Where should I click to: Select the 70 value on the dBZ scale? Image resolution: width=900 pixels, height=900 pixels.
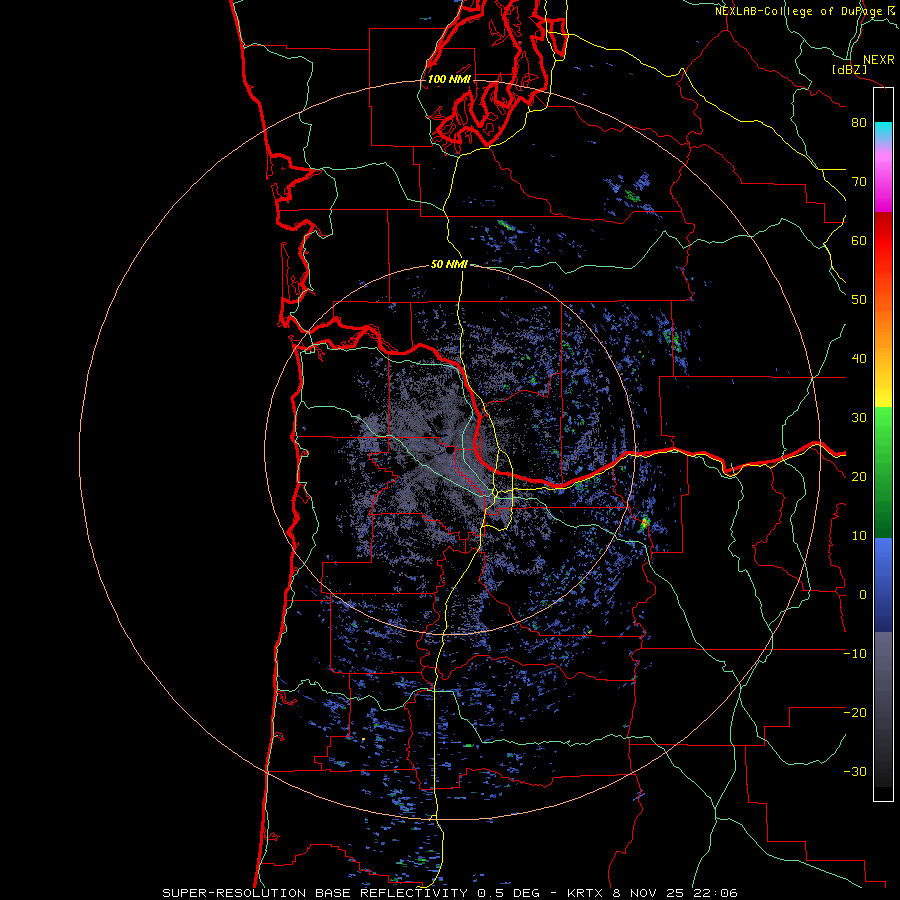[859, 181]
